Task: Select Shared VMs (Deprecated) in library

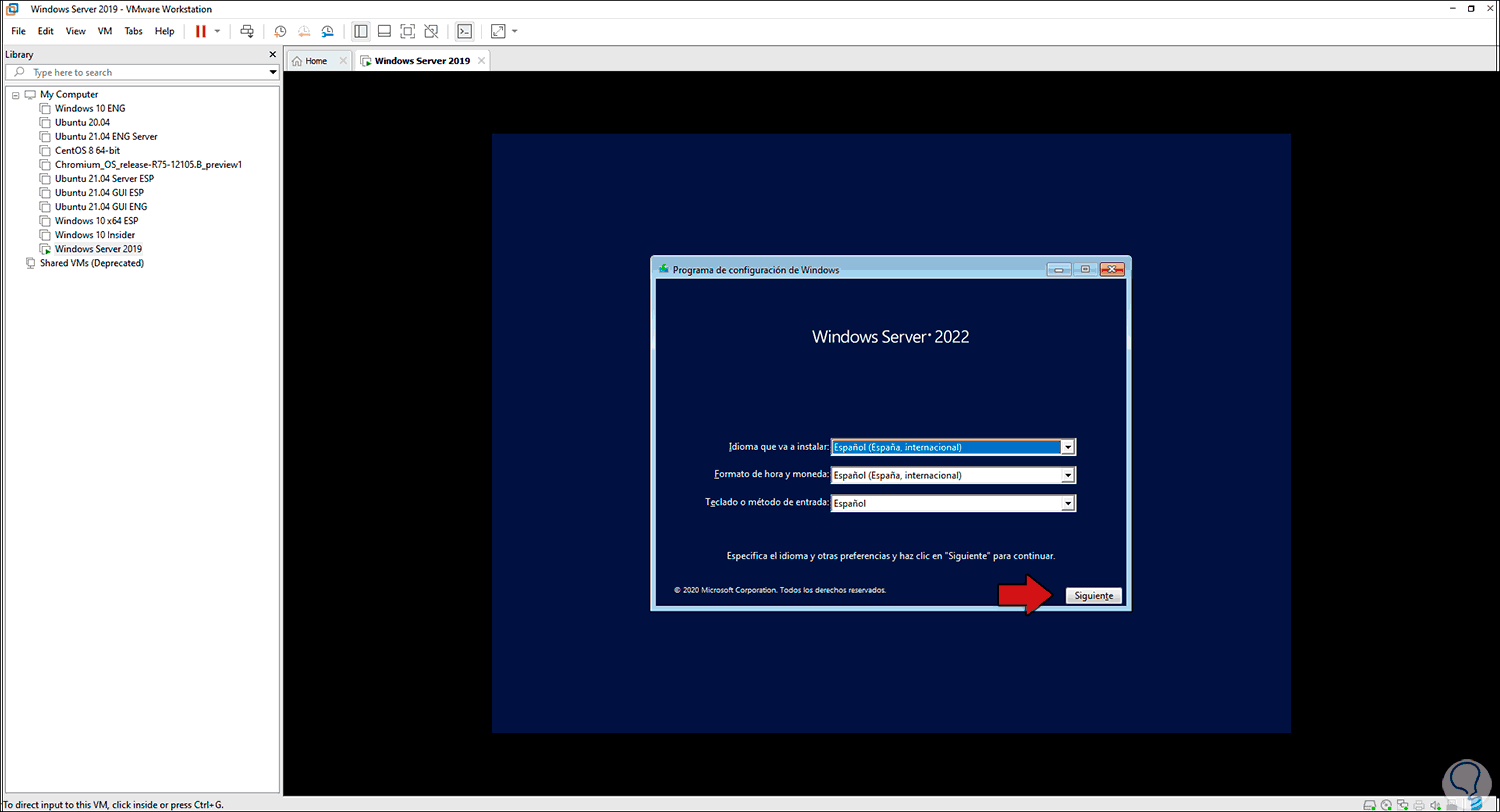Action: (x=92, y=263)
